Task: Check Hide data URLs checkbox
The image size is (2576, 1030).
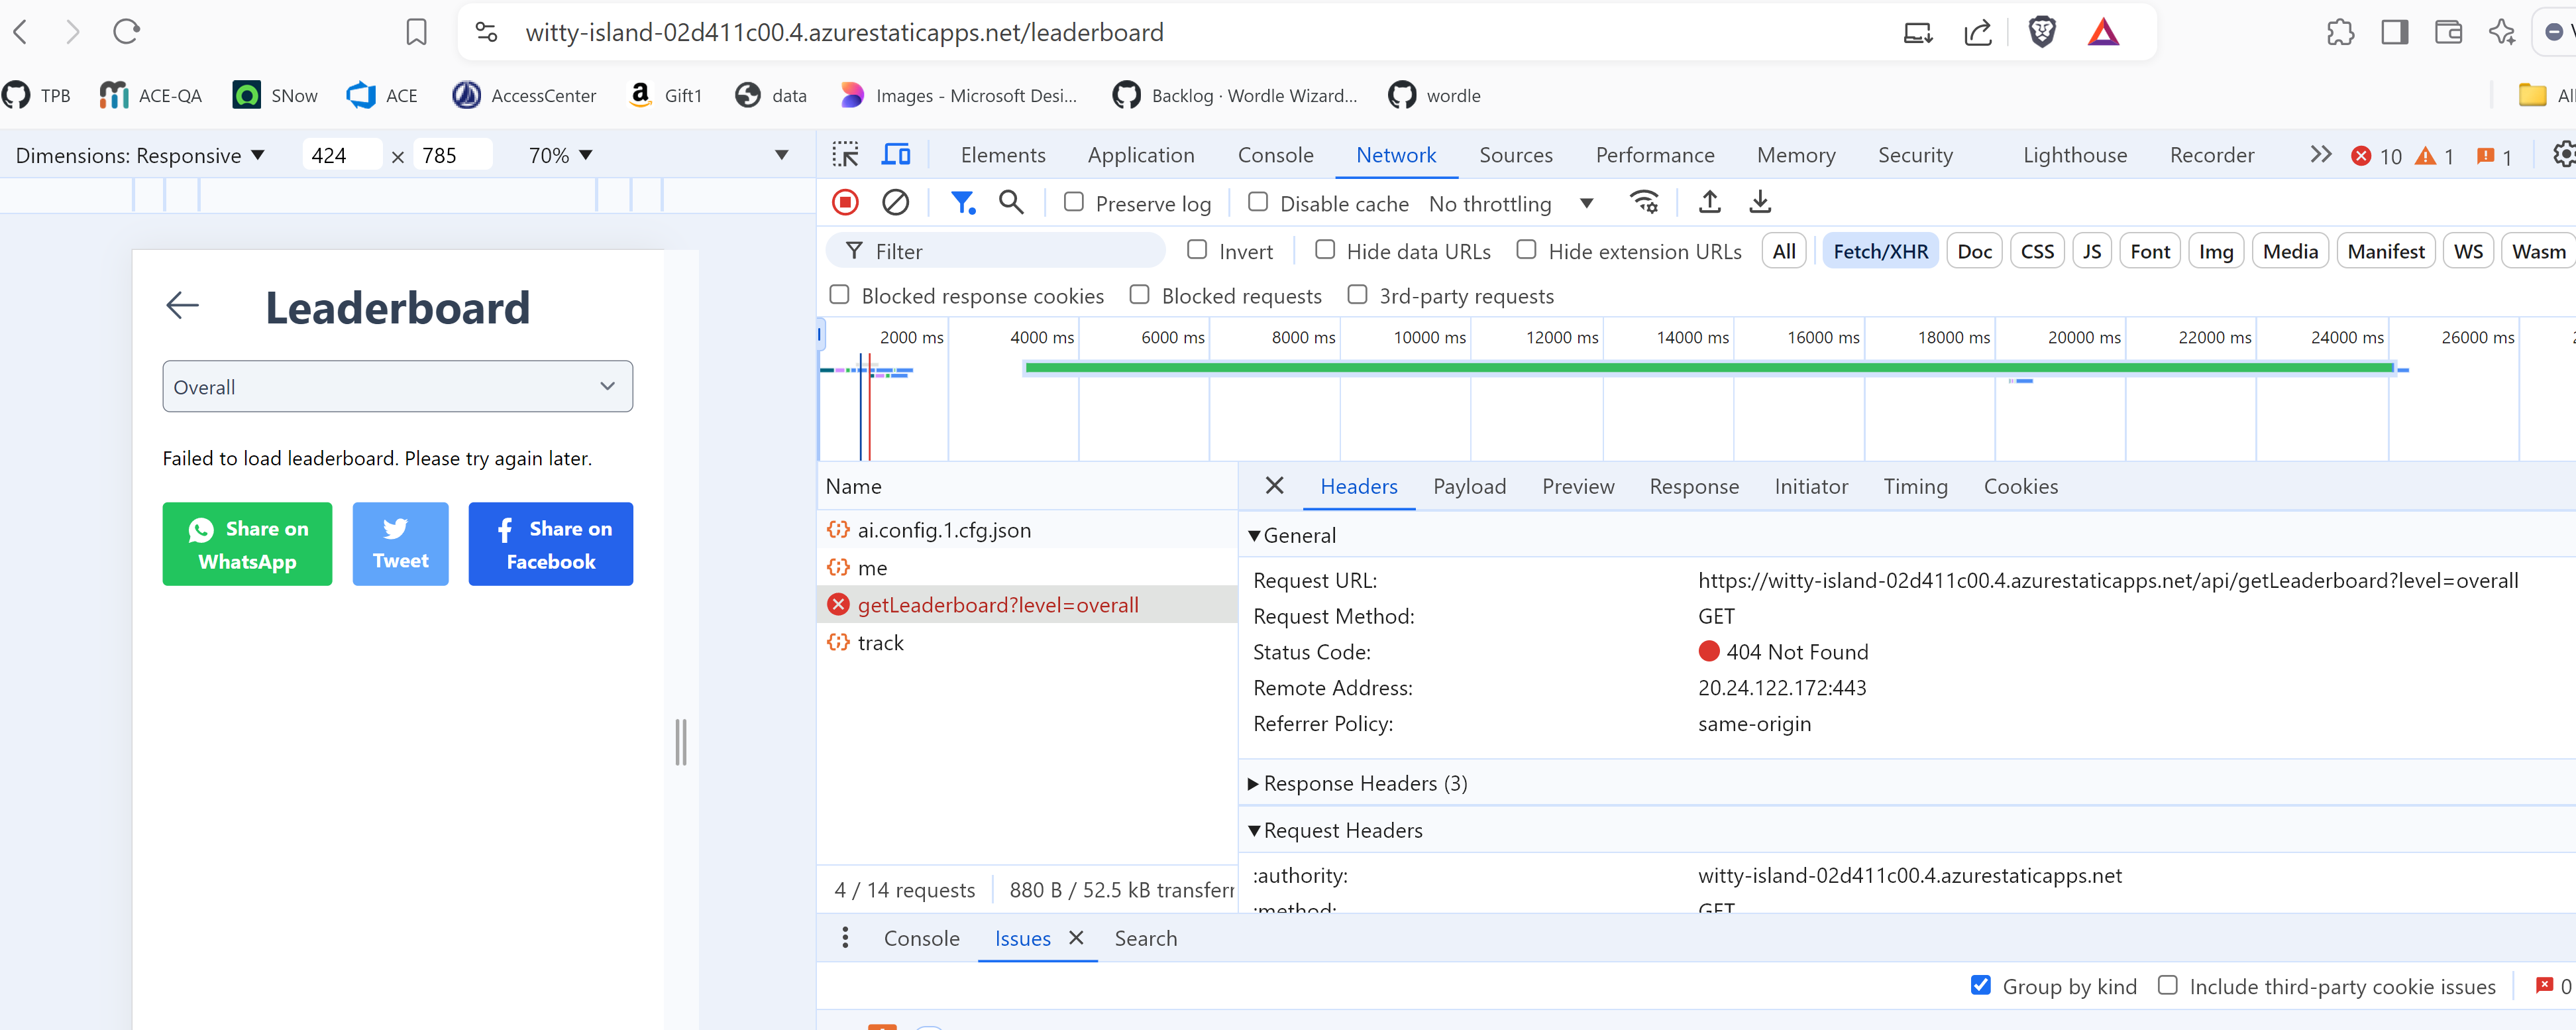Action: coord(1325,250)
